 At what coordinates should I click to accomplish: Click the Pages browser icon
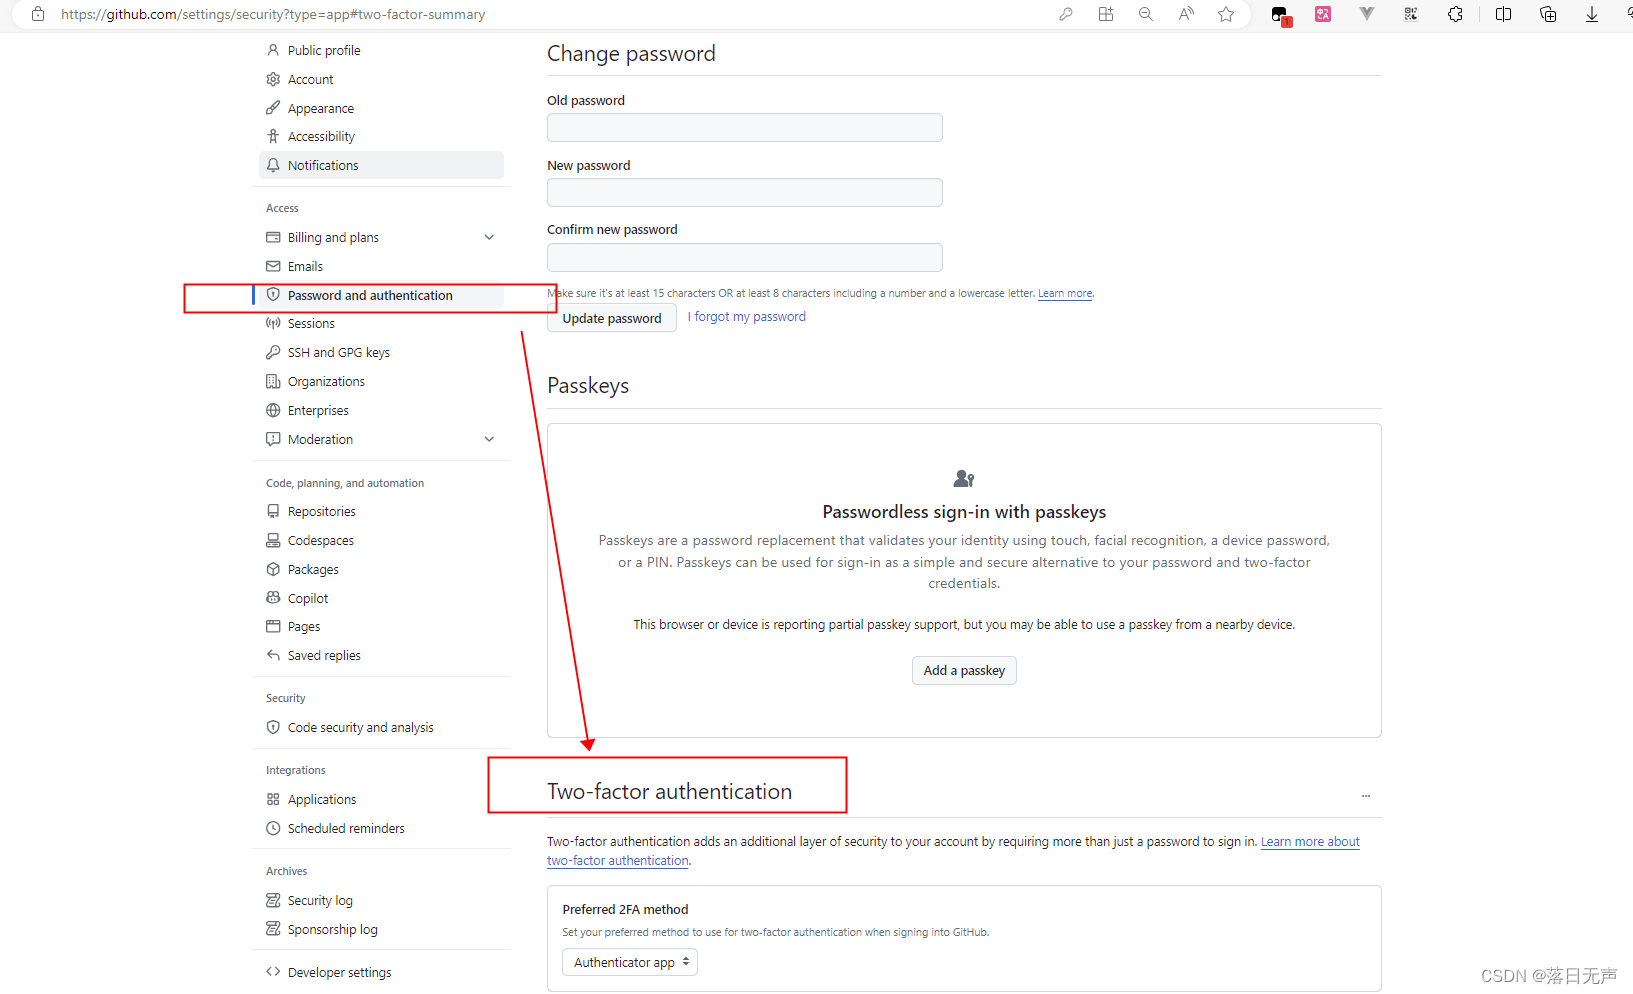click(273, 626)
